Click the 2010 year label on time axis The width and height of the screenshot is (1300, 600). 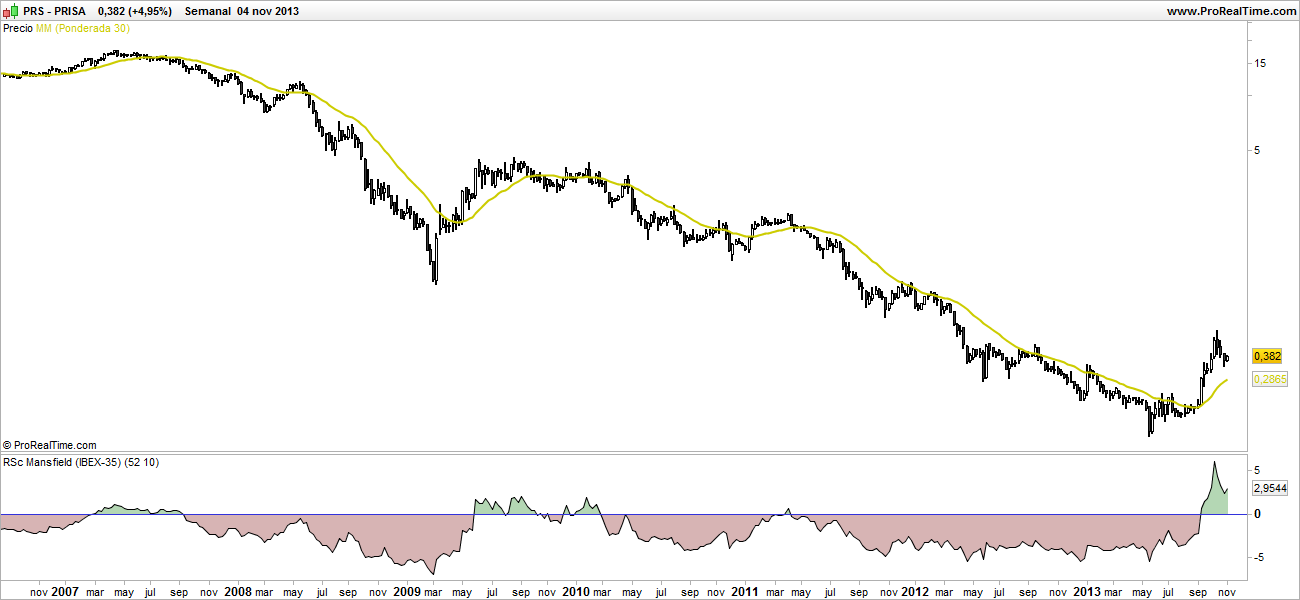point(575,591)
